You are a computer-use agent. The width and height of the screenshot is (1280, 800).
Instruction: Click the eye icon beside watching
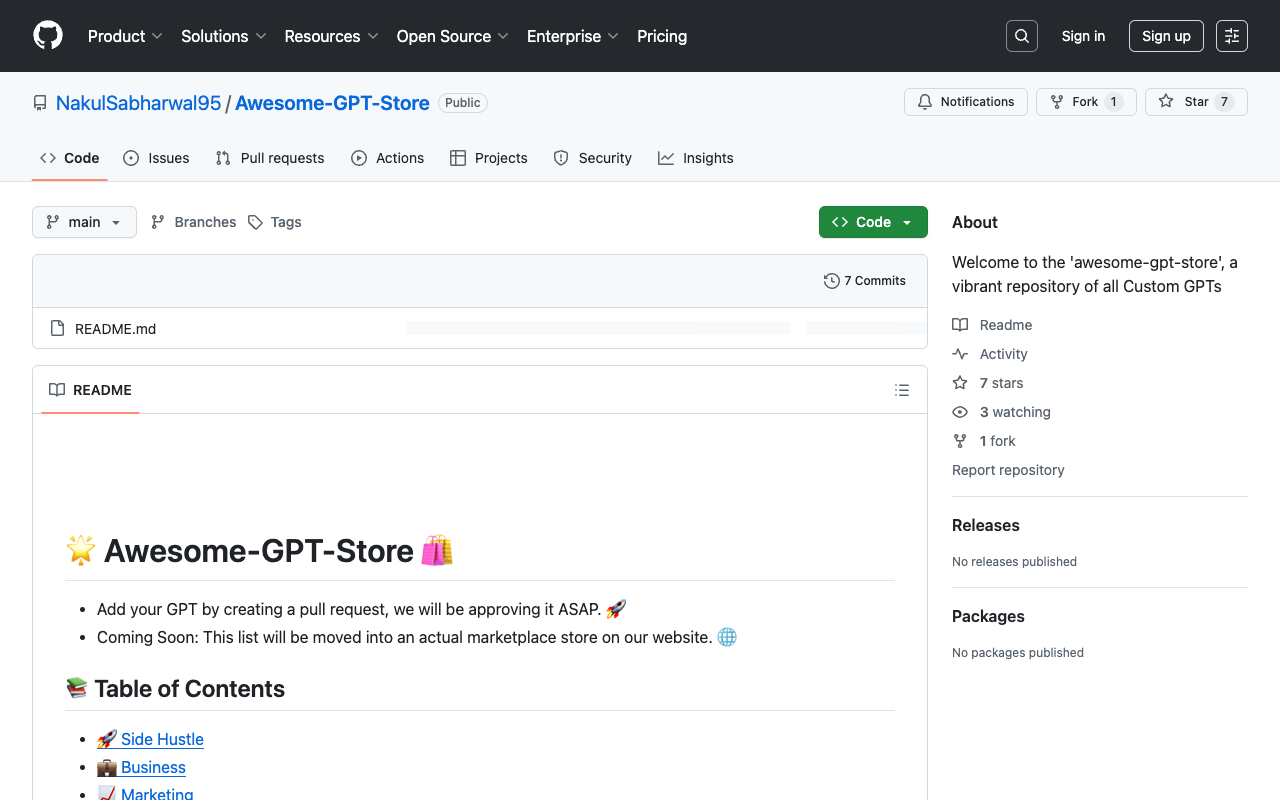(x=960, y=412)
